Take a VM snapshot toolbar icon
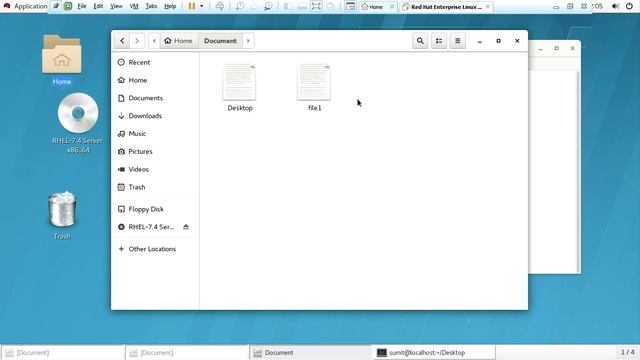 240,6
